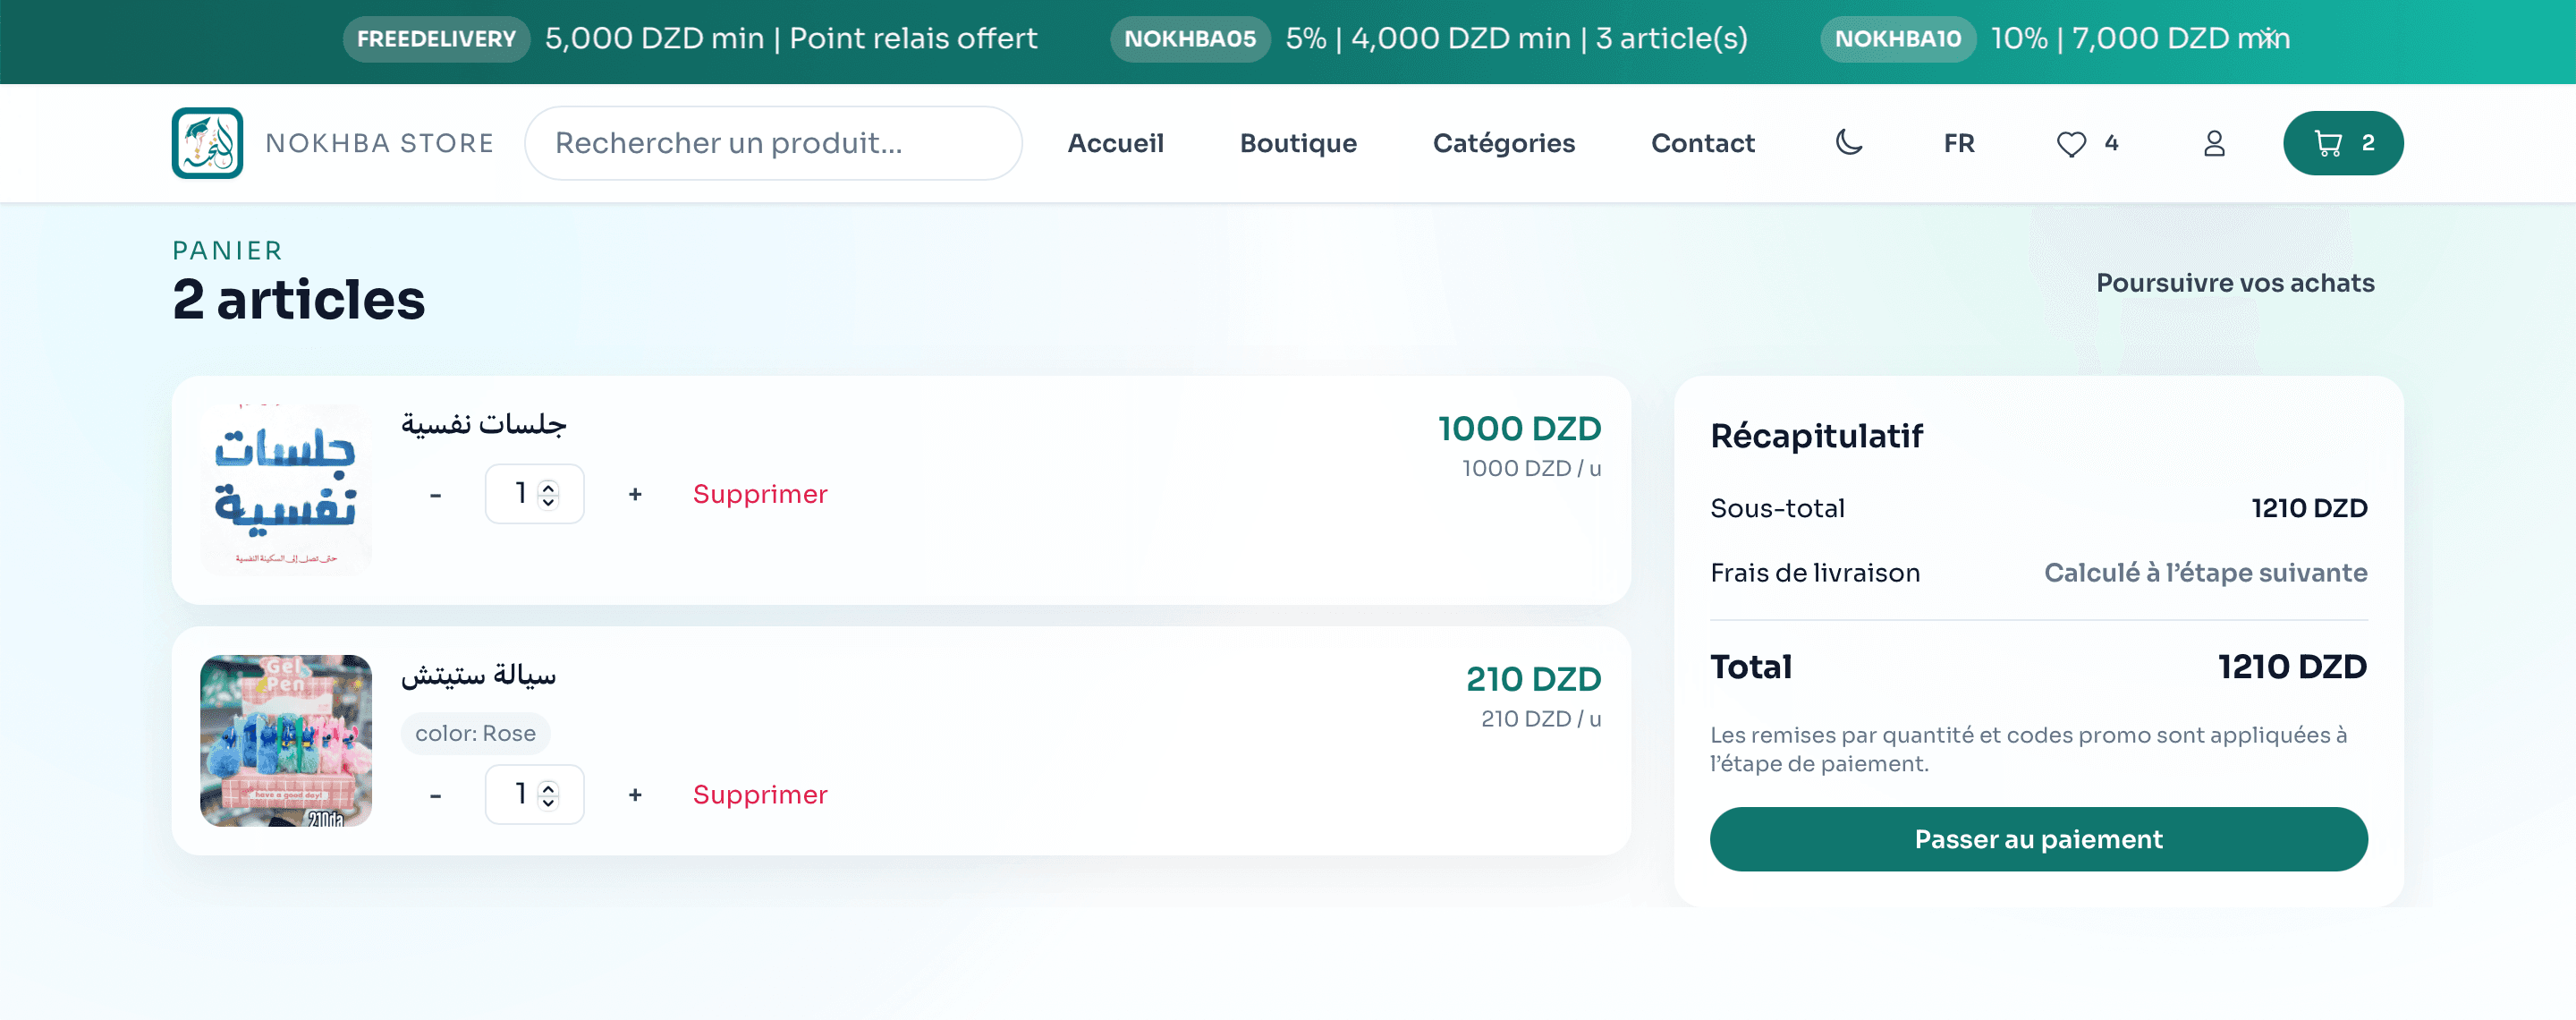Open the user account icon

tap(2214, 144)
